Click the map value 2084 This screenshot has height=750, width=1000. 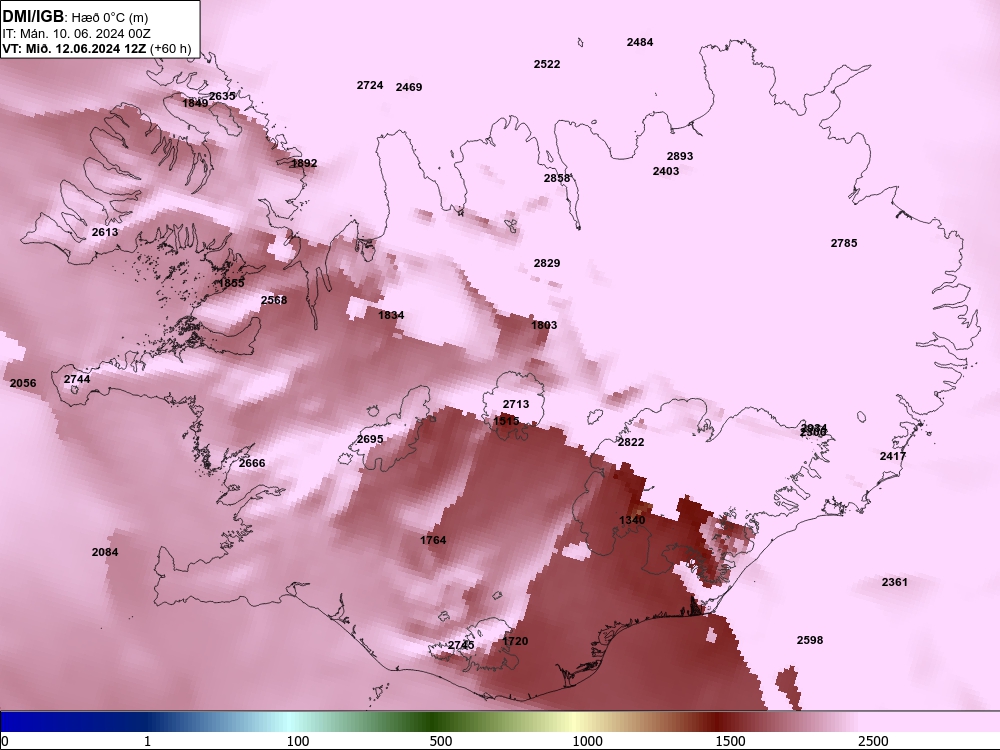105,552
